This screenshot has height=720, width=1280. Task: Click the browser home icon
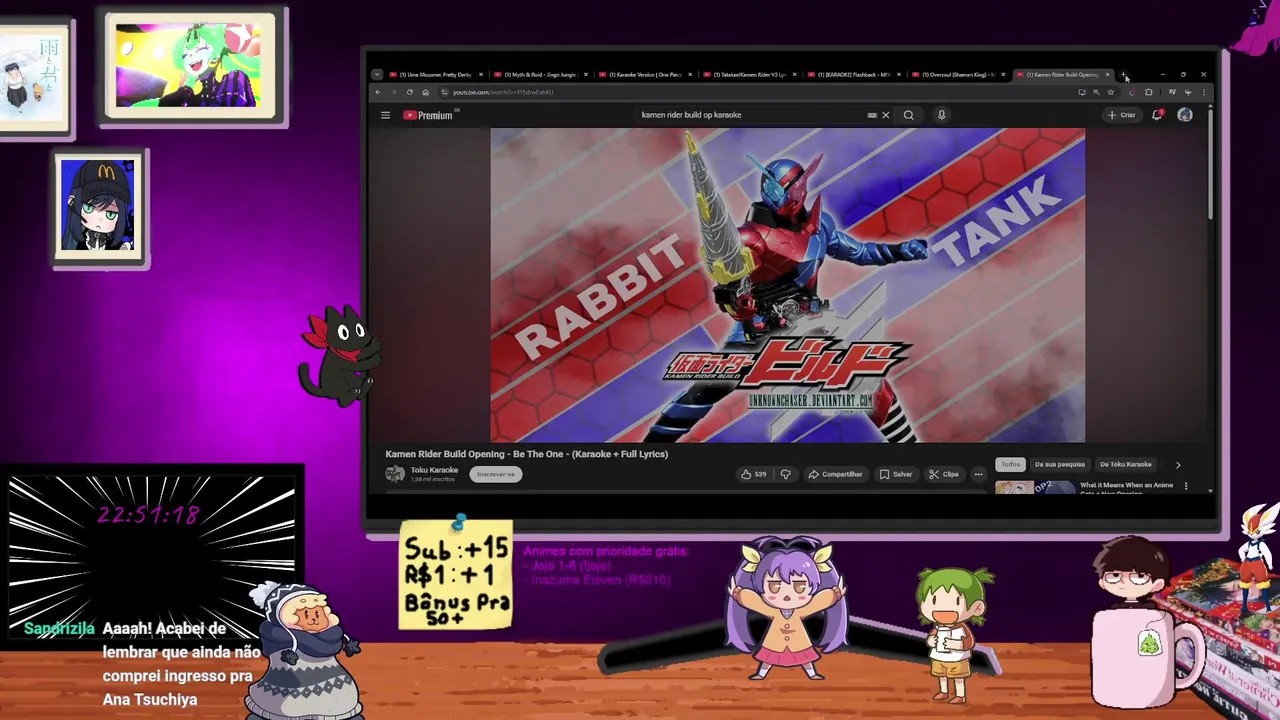425,92
